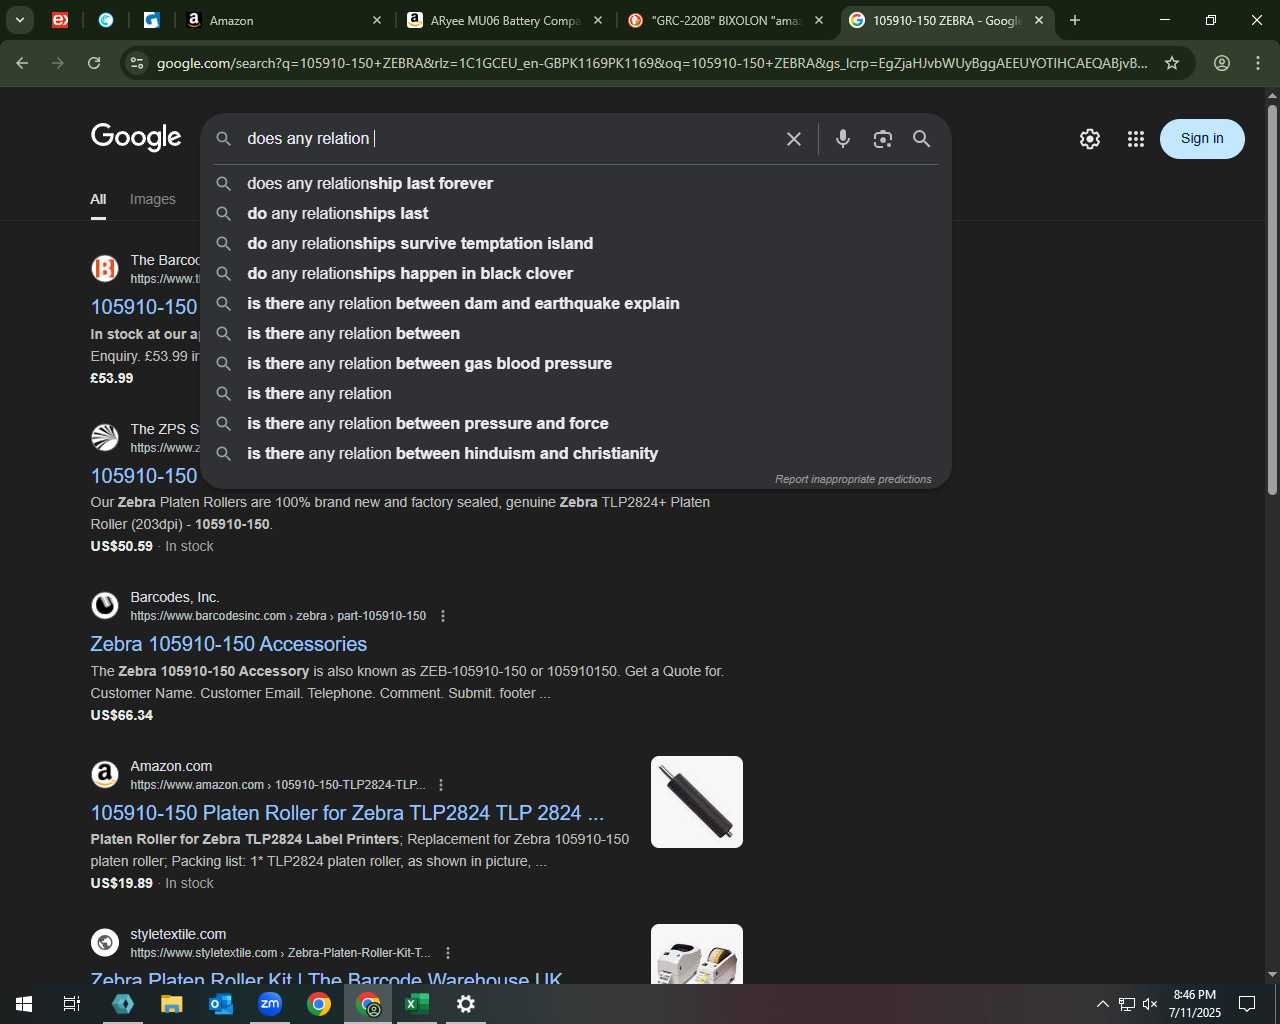Reload the current page

point(94,63)
